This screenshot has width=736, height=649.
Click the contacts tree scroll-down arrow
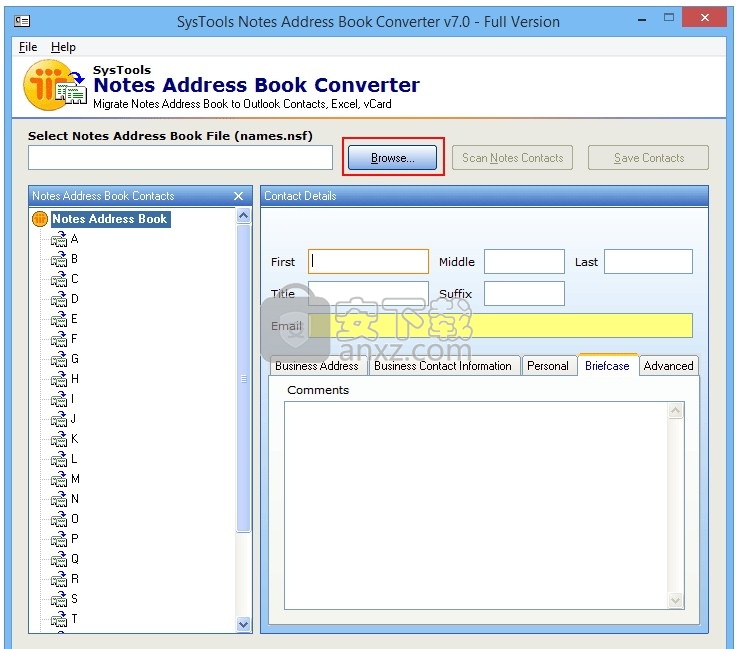(244, 624)
